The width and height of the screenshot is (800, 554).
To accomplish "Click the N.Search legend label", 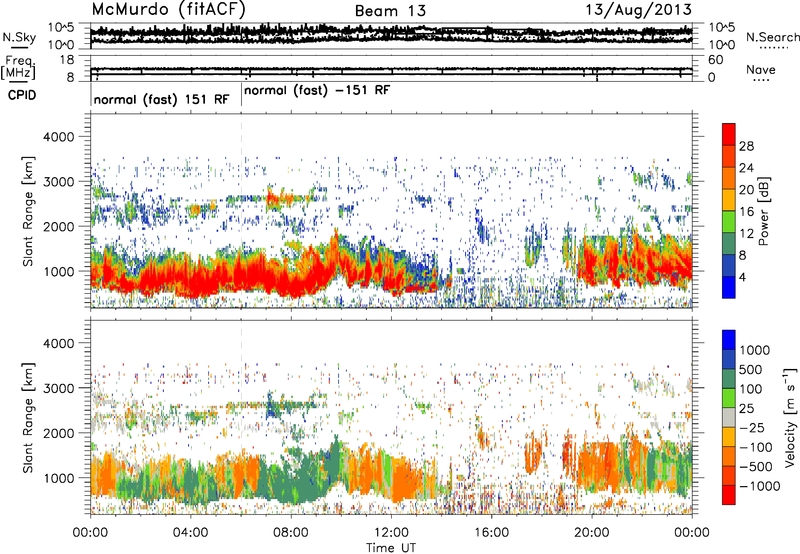I will point(772,37).
